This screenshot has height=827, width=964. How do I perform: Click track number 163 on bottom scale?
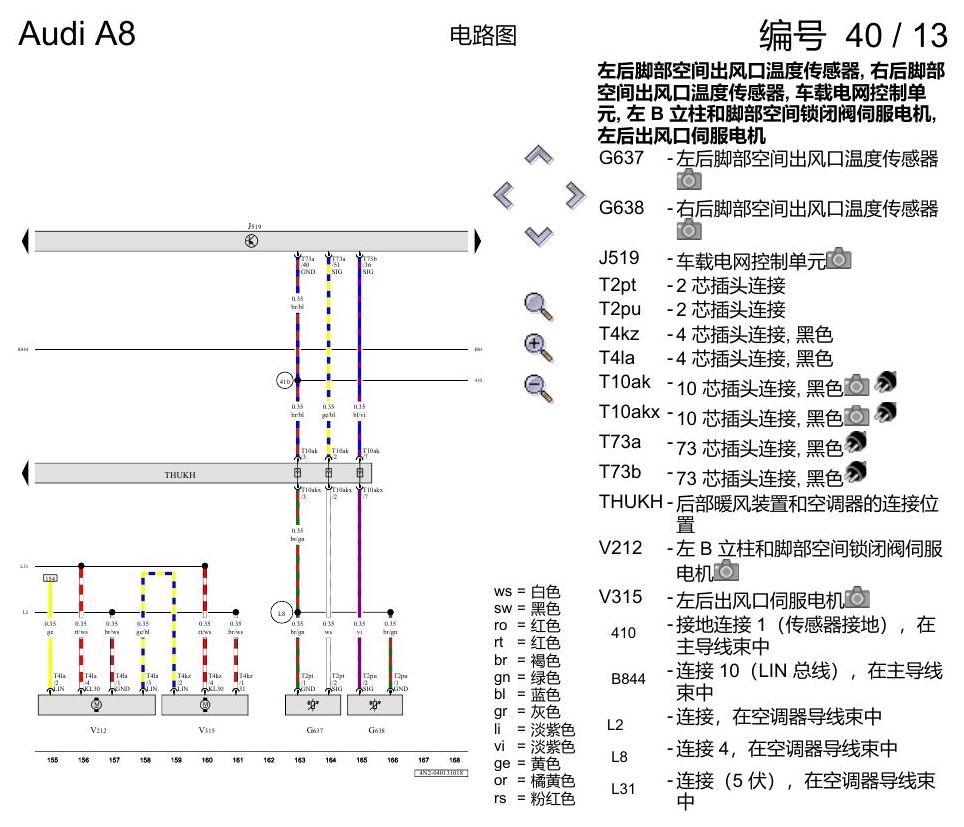pos(299,760)
